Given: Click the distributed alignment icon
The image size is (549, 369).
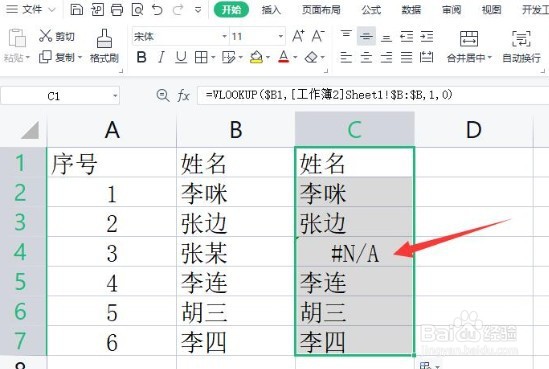Looking at the screenshot, I should [x=426, y=57].
